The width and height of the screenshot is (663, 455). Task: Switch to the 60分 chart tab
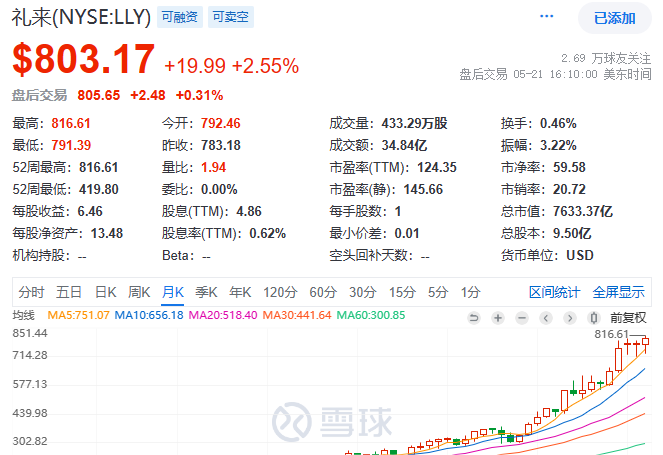point(323,292)
